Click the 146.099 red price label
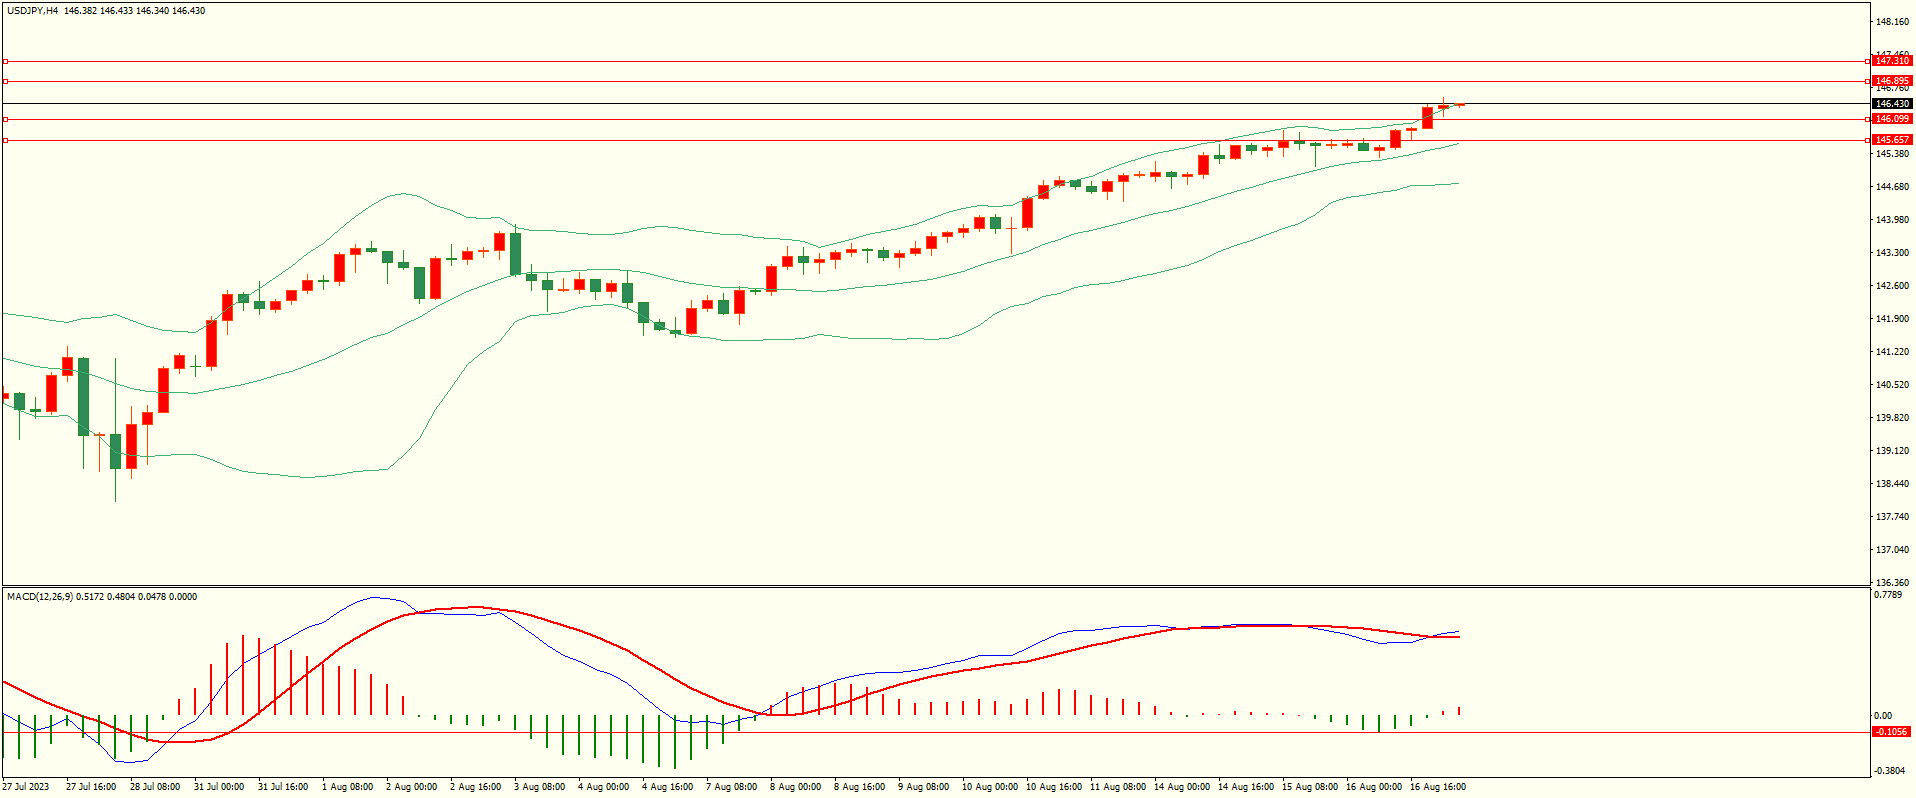 pyautogui.click(x=1891, y=119)
